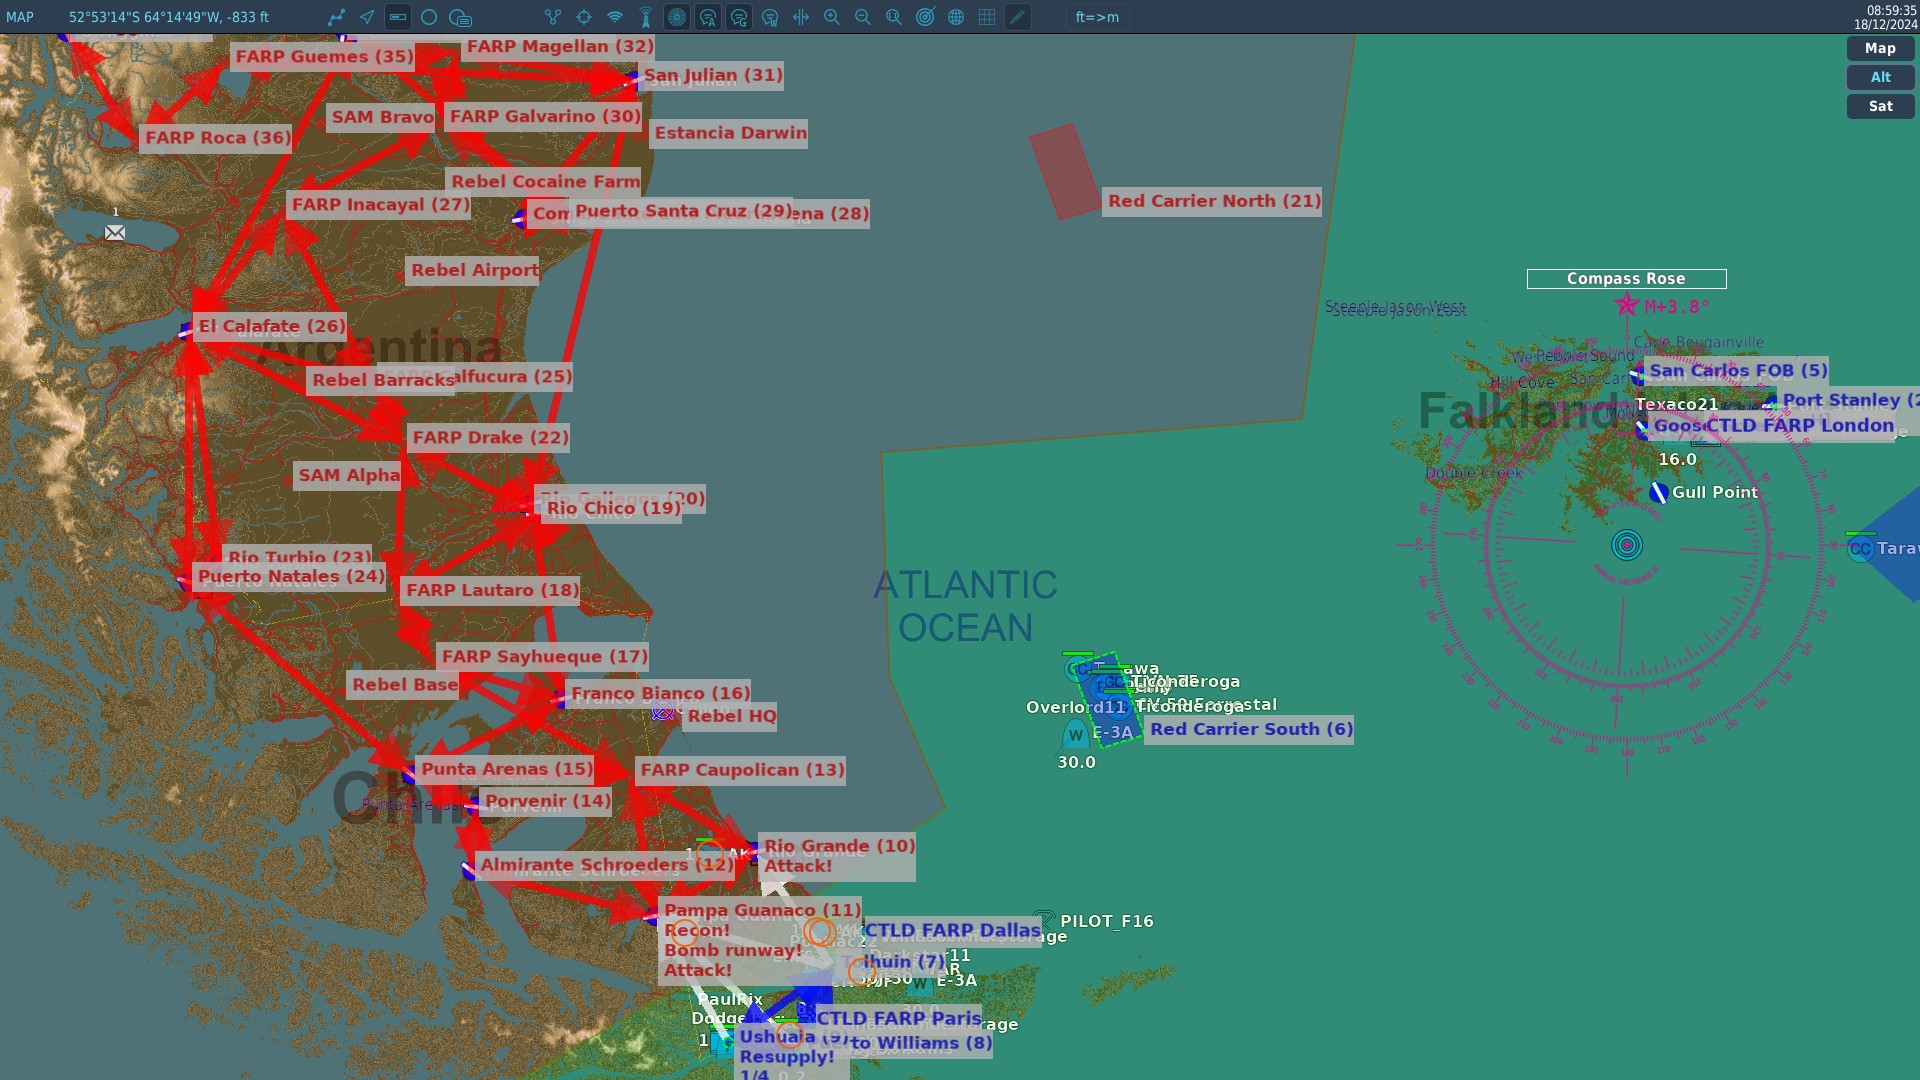
Task: Zoom in with the magnifier plus icon
Action: pyautogui.click(x=832, y=17)
